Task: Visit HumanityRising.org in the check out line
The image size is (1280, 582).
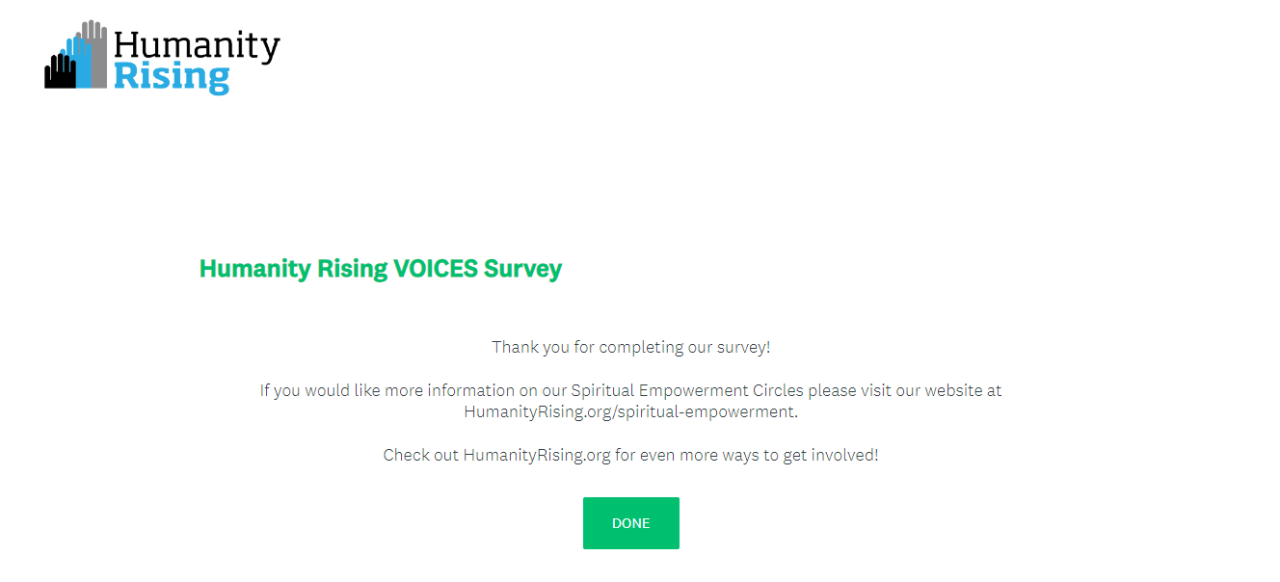Action: point(536,455)
